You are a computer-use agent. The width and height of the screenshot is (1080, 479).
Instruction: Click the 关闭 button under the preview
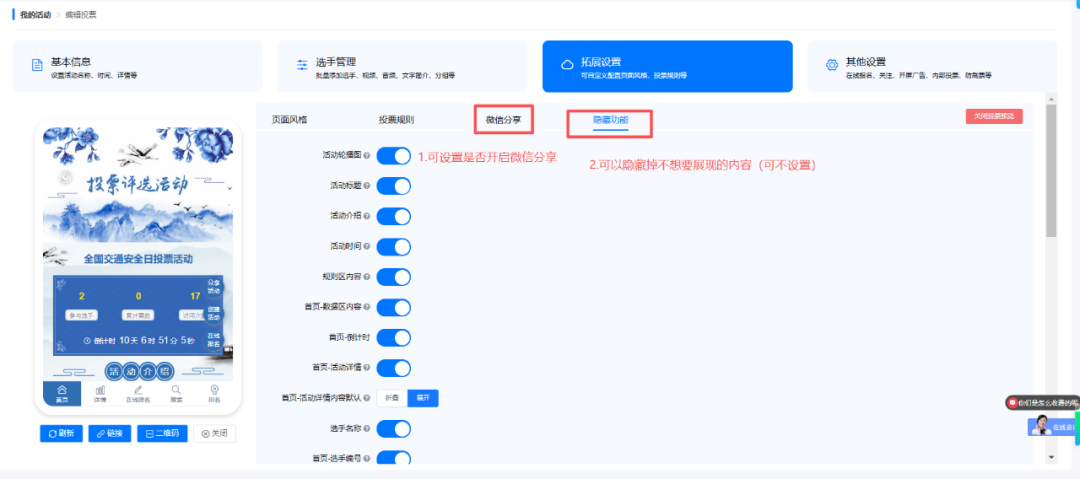coord(215,434)
